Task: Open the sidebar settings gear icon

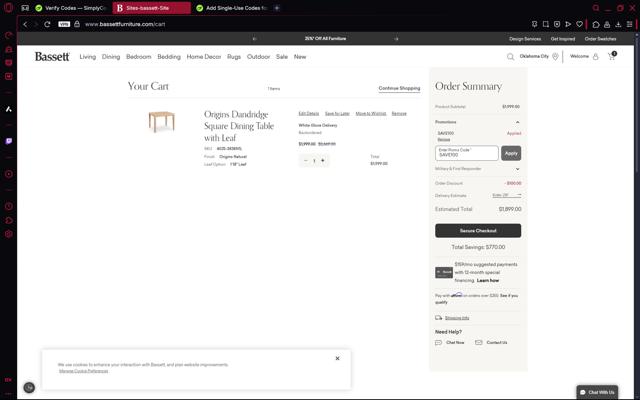Action: click(x=9, y=234)
